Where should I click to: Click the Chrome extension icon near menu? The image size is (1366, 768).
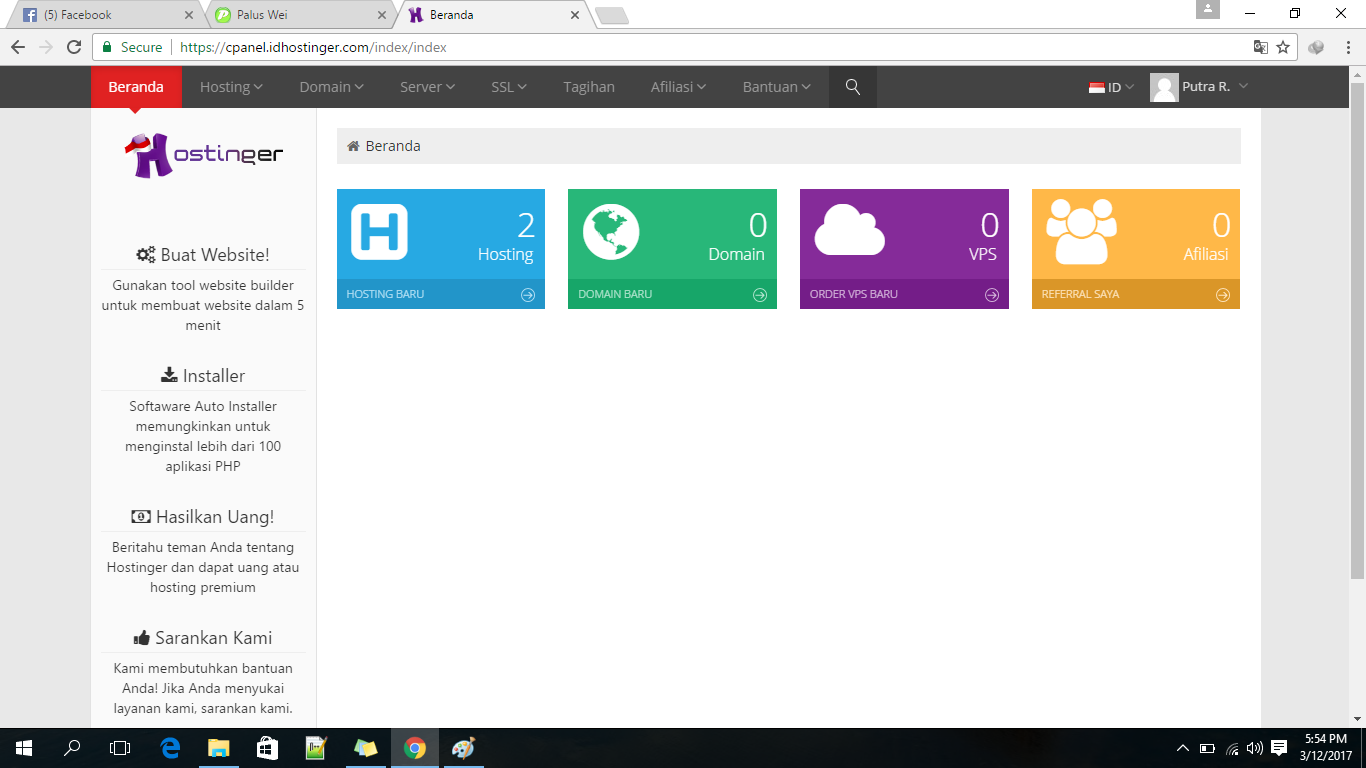[x=1316, y=47]
